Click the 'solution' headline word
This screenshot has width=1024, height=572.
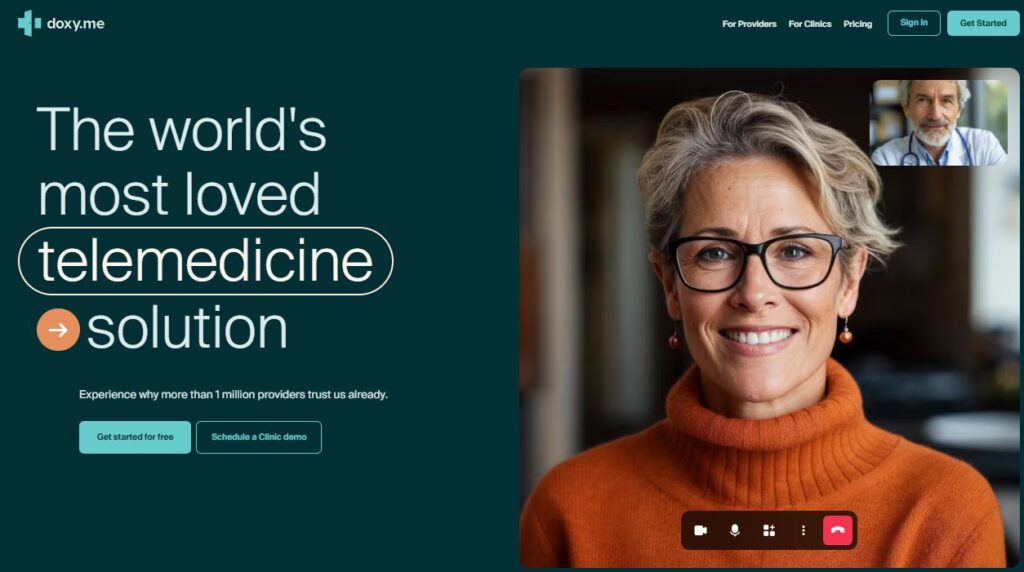pos(187,328)
